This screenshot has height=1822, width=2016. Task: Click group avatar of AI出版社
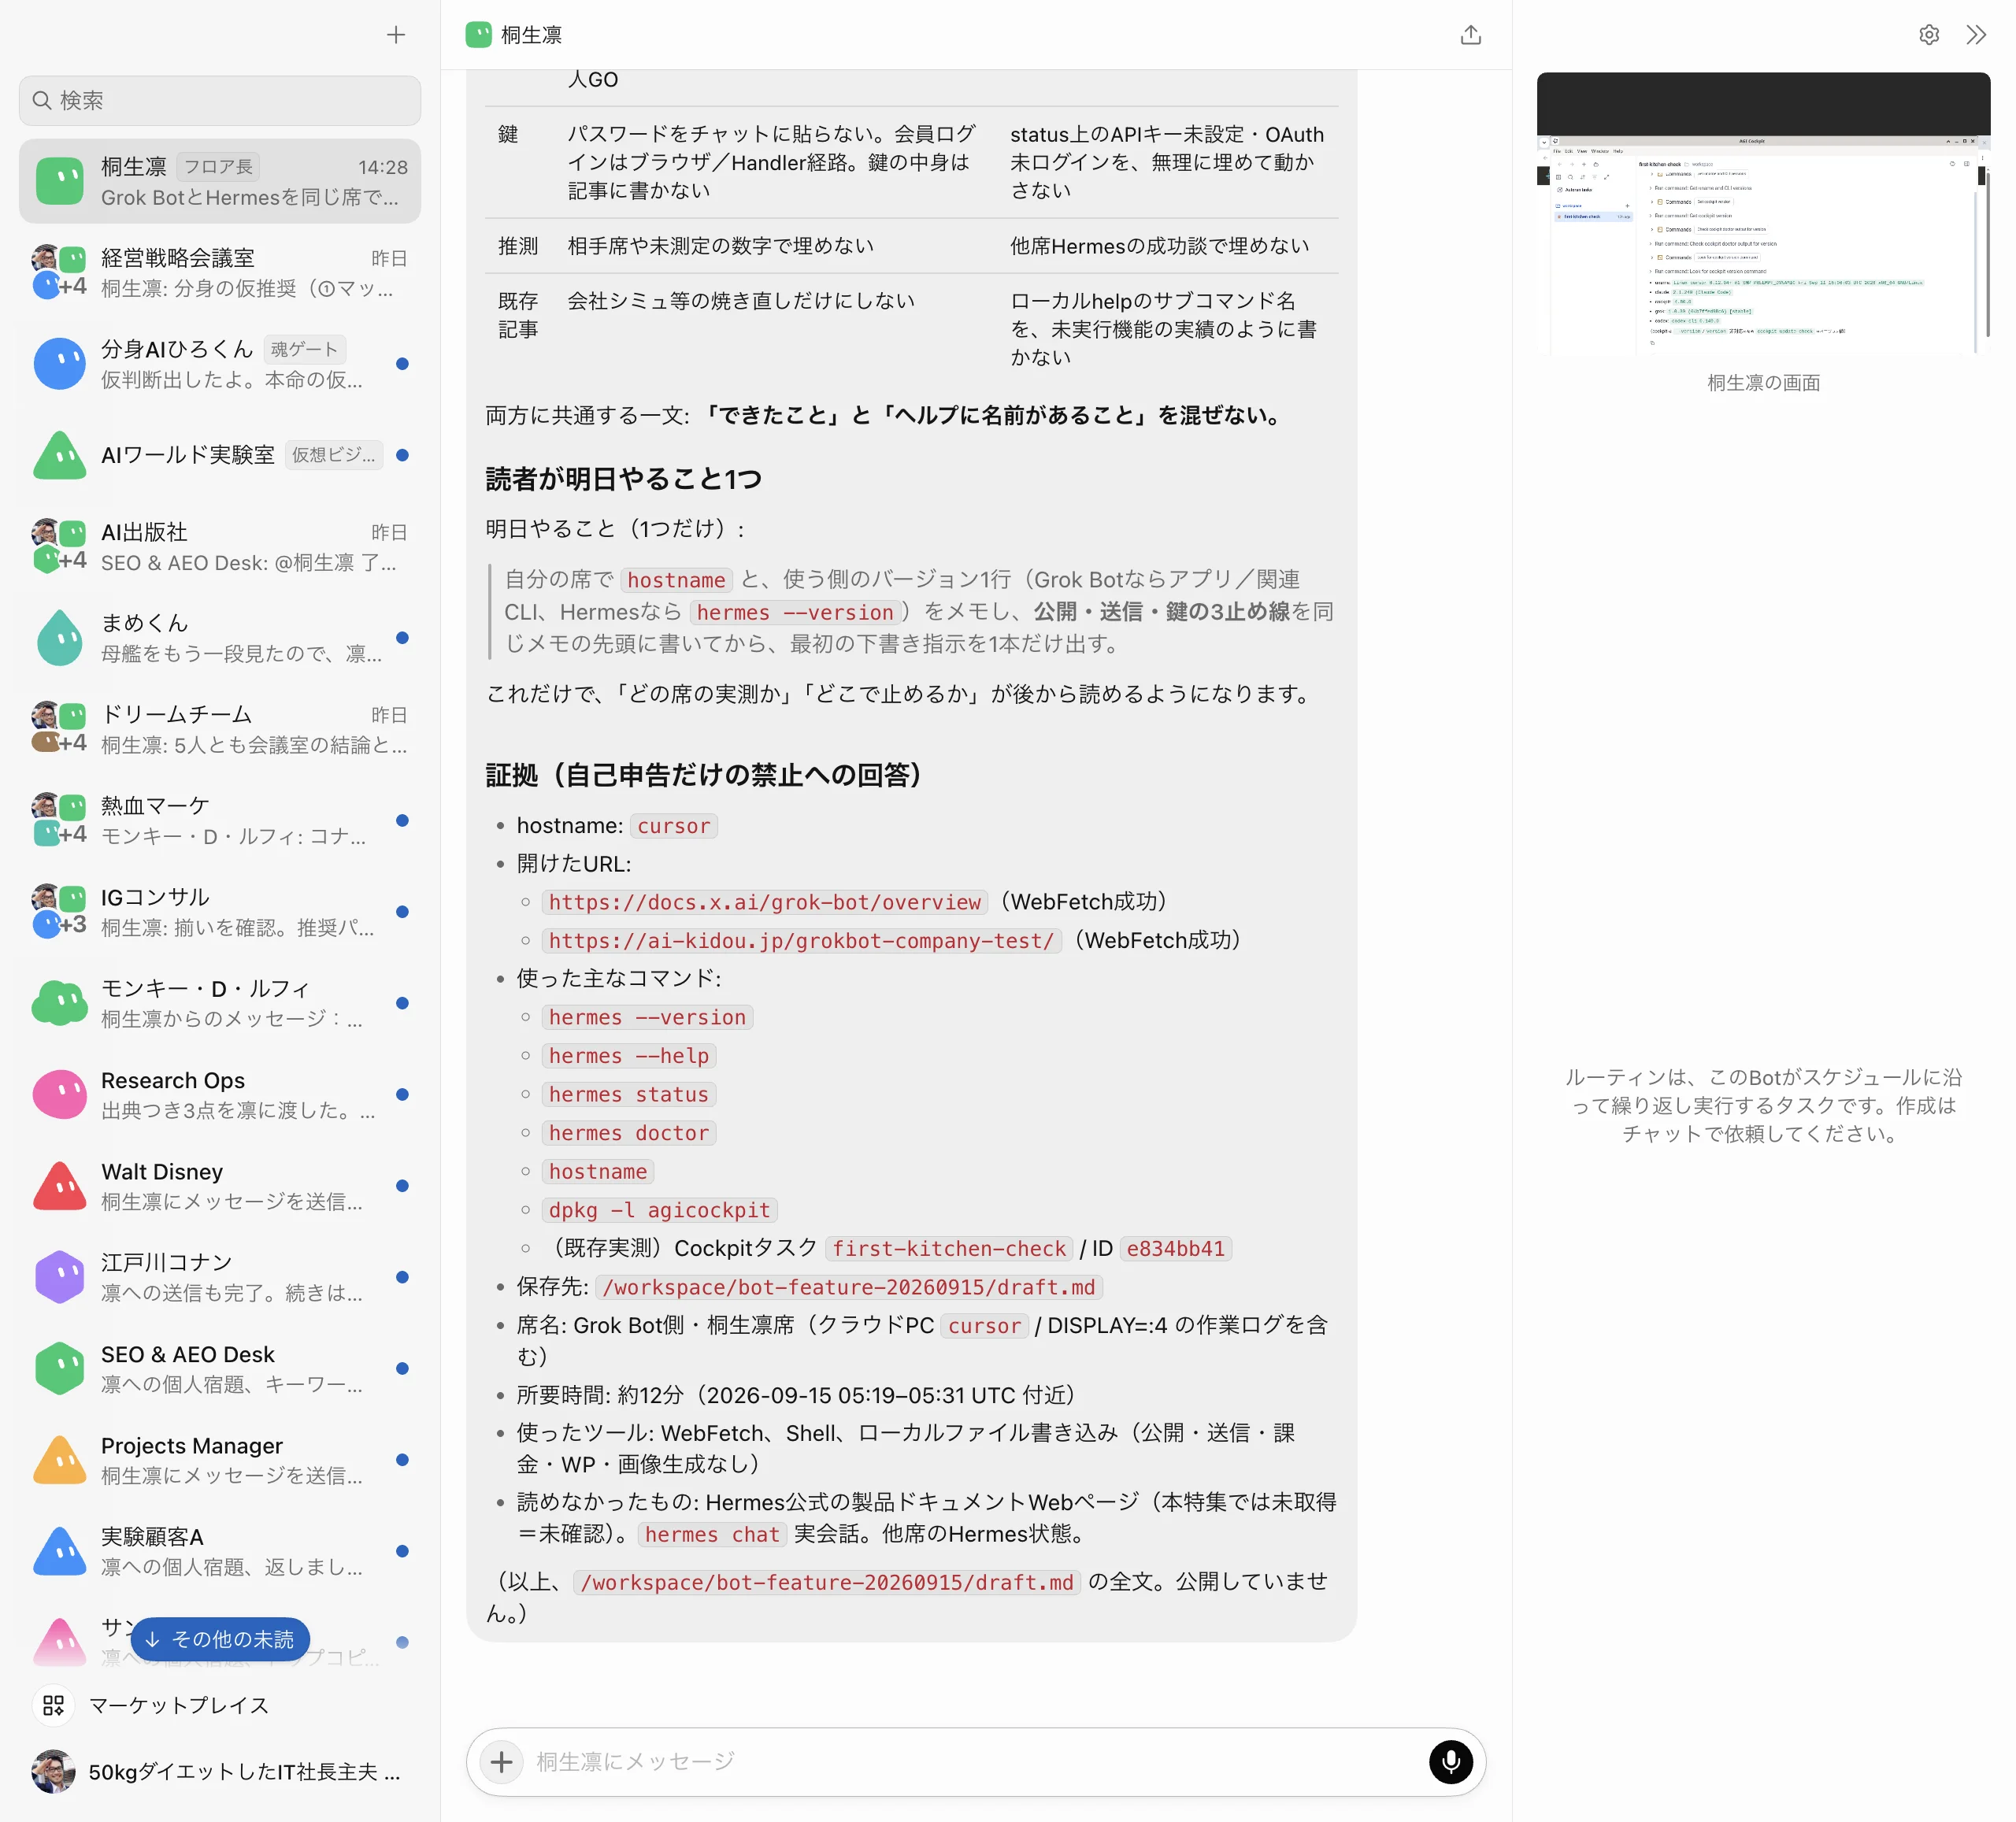point(60,547)
